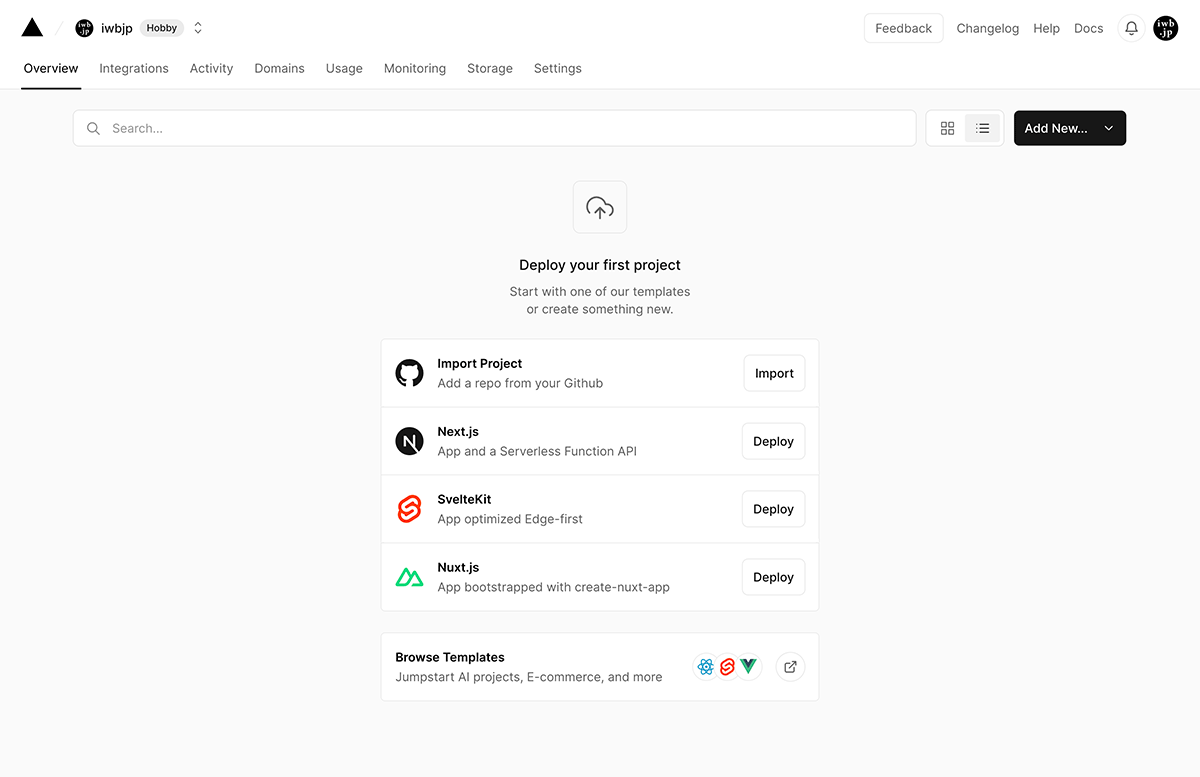Click the Add New button
1200x777 pixels.
tap(1070, 128)
